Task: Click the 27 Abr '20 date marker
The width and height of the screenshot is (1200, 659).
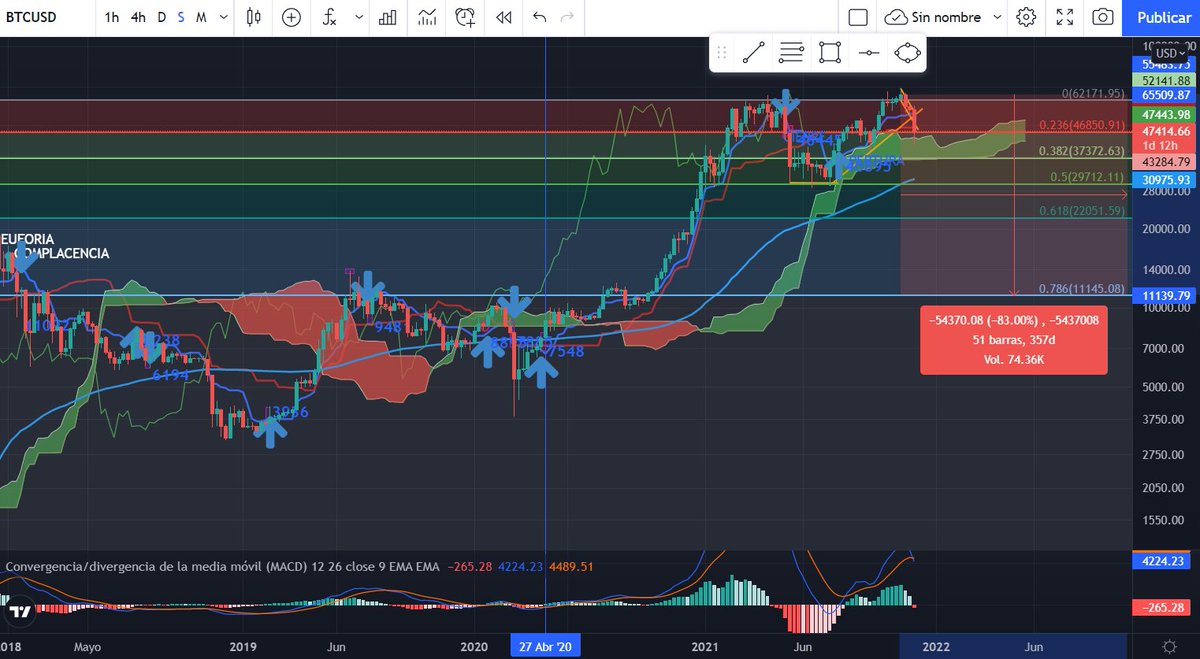Action: 545,646
